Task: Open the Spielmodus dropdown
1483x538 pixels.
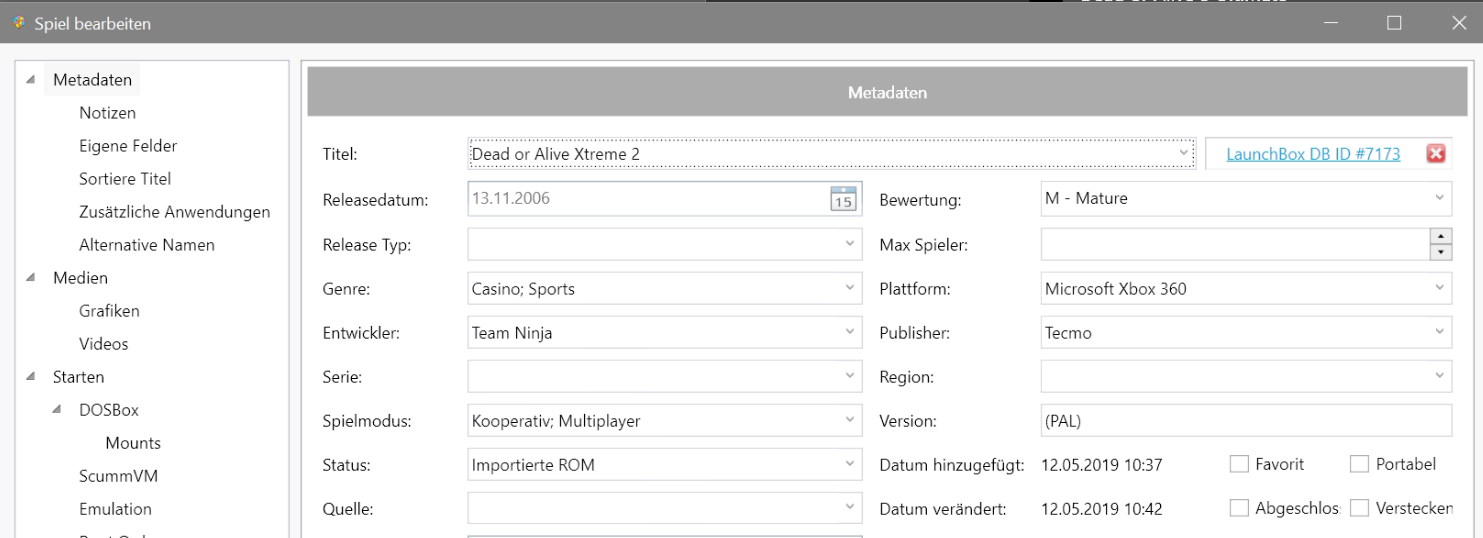Action: [850, 420]
